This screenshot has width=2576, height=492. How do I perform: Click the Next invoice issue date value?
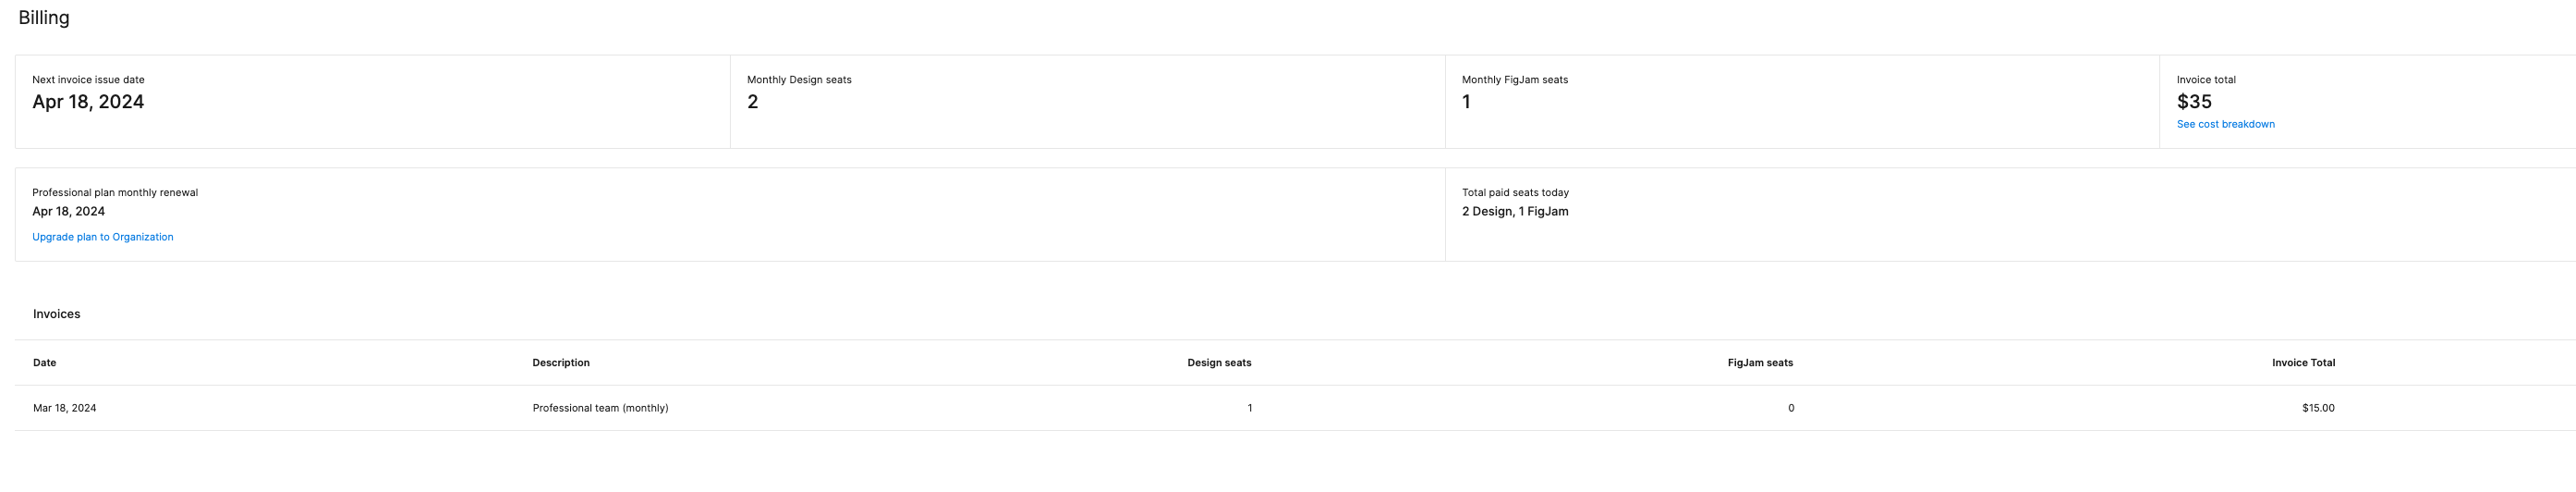point(88,102)
